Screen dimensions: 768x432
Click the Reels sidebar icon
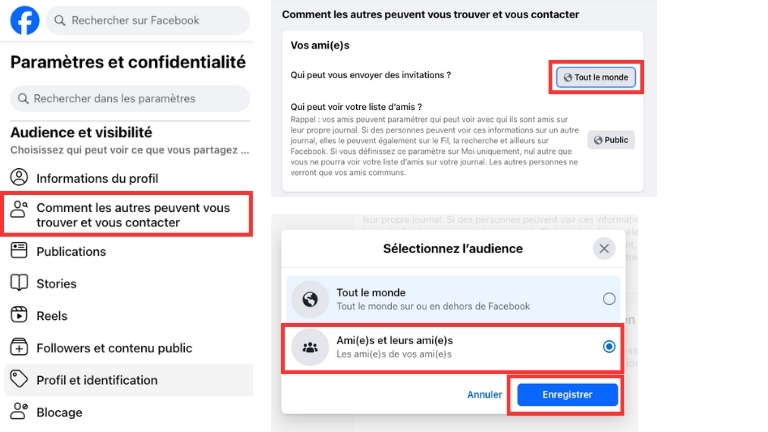click(x=19, y=316)
